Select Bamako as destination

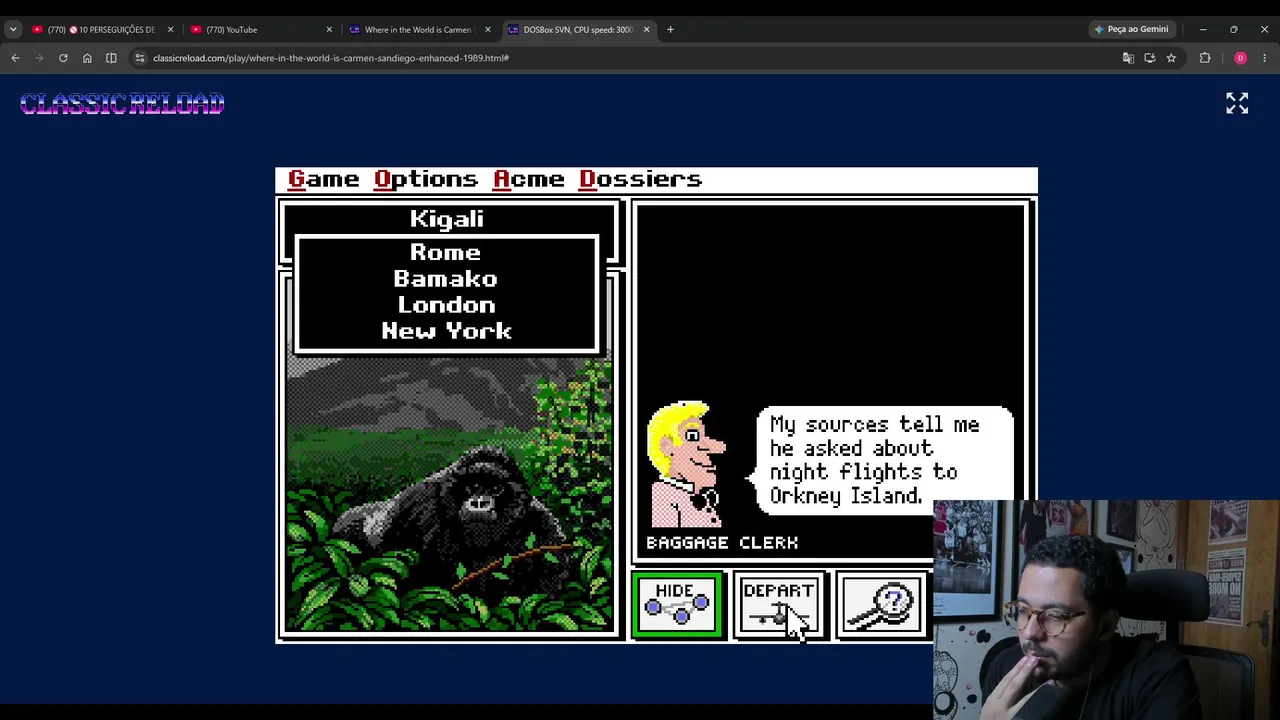tap(446, 279)
